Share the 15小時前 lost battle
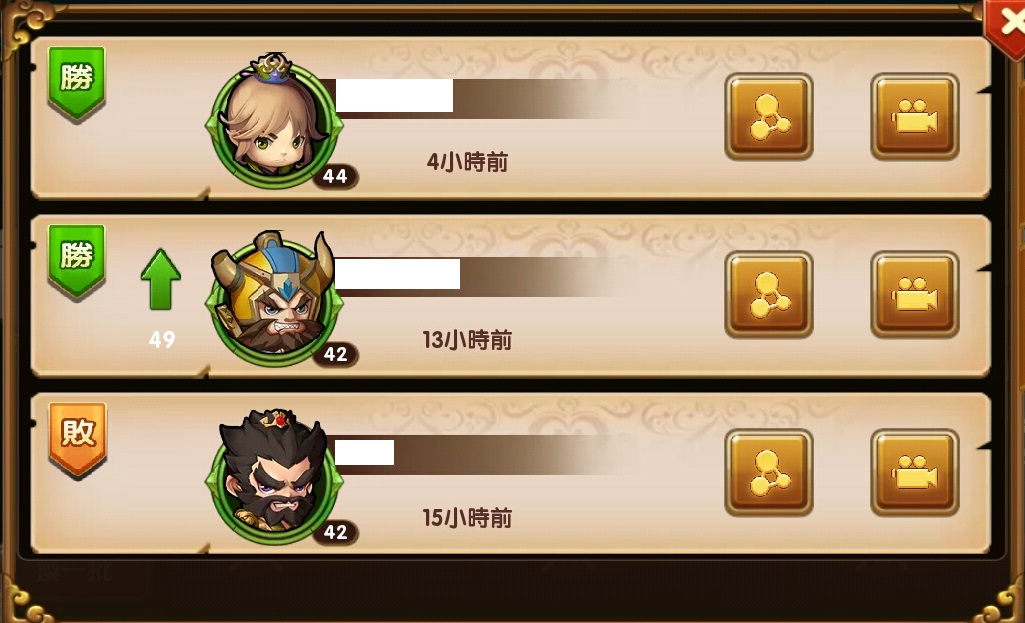1025x623 pixels. coord(769,473)
